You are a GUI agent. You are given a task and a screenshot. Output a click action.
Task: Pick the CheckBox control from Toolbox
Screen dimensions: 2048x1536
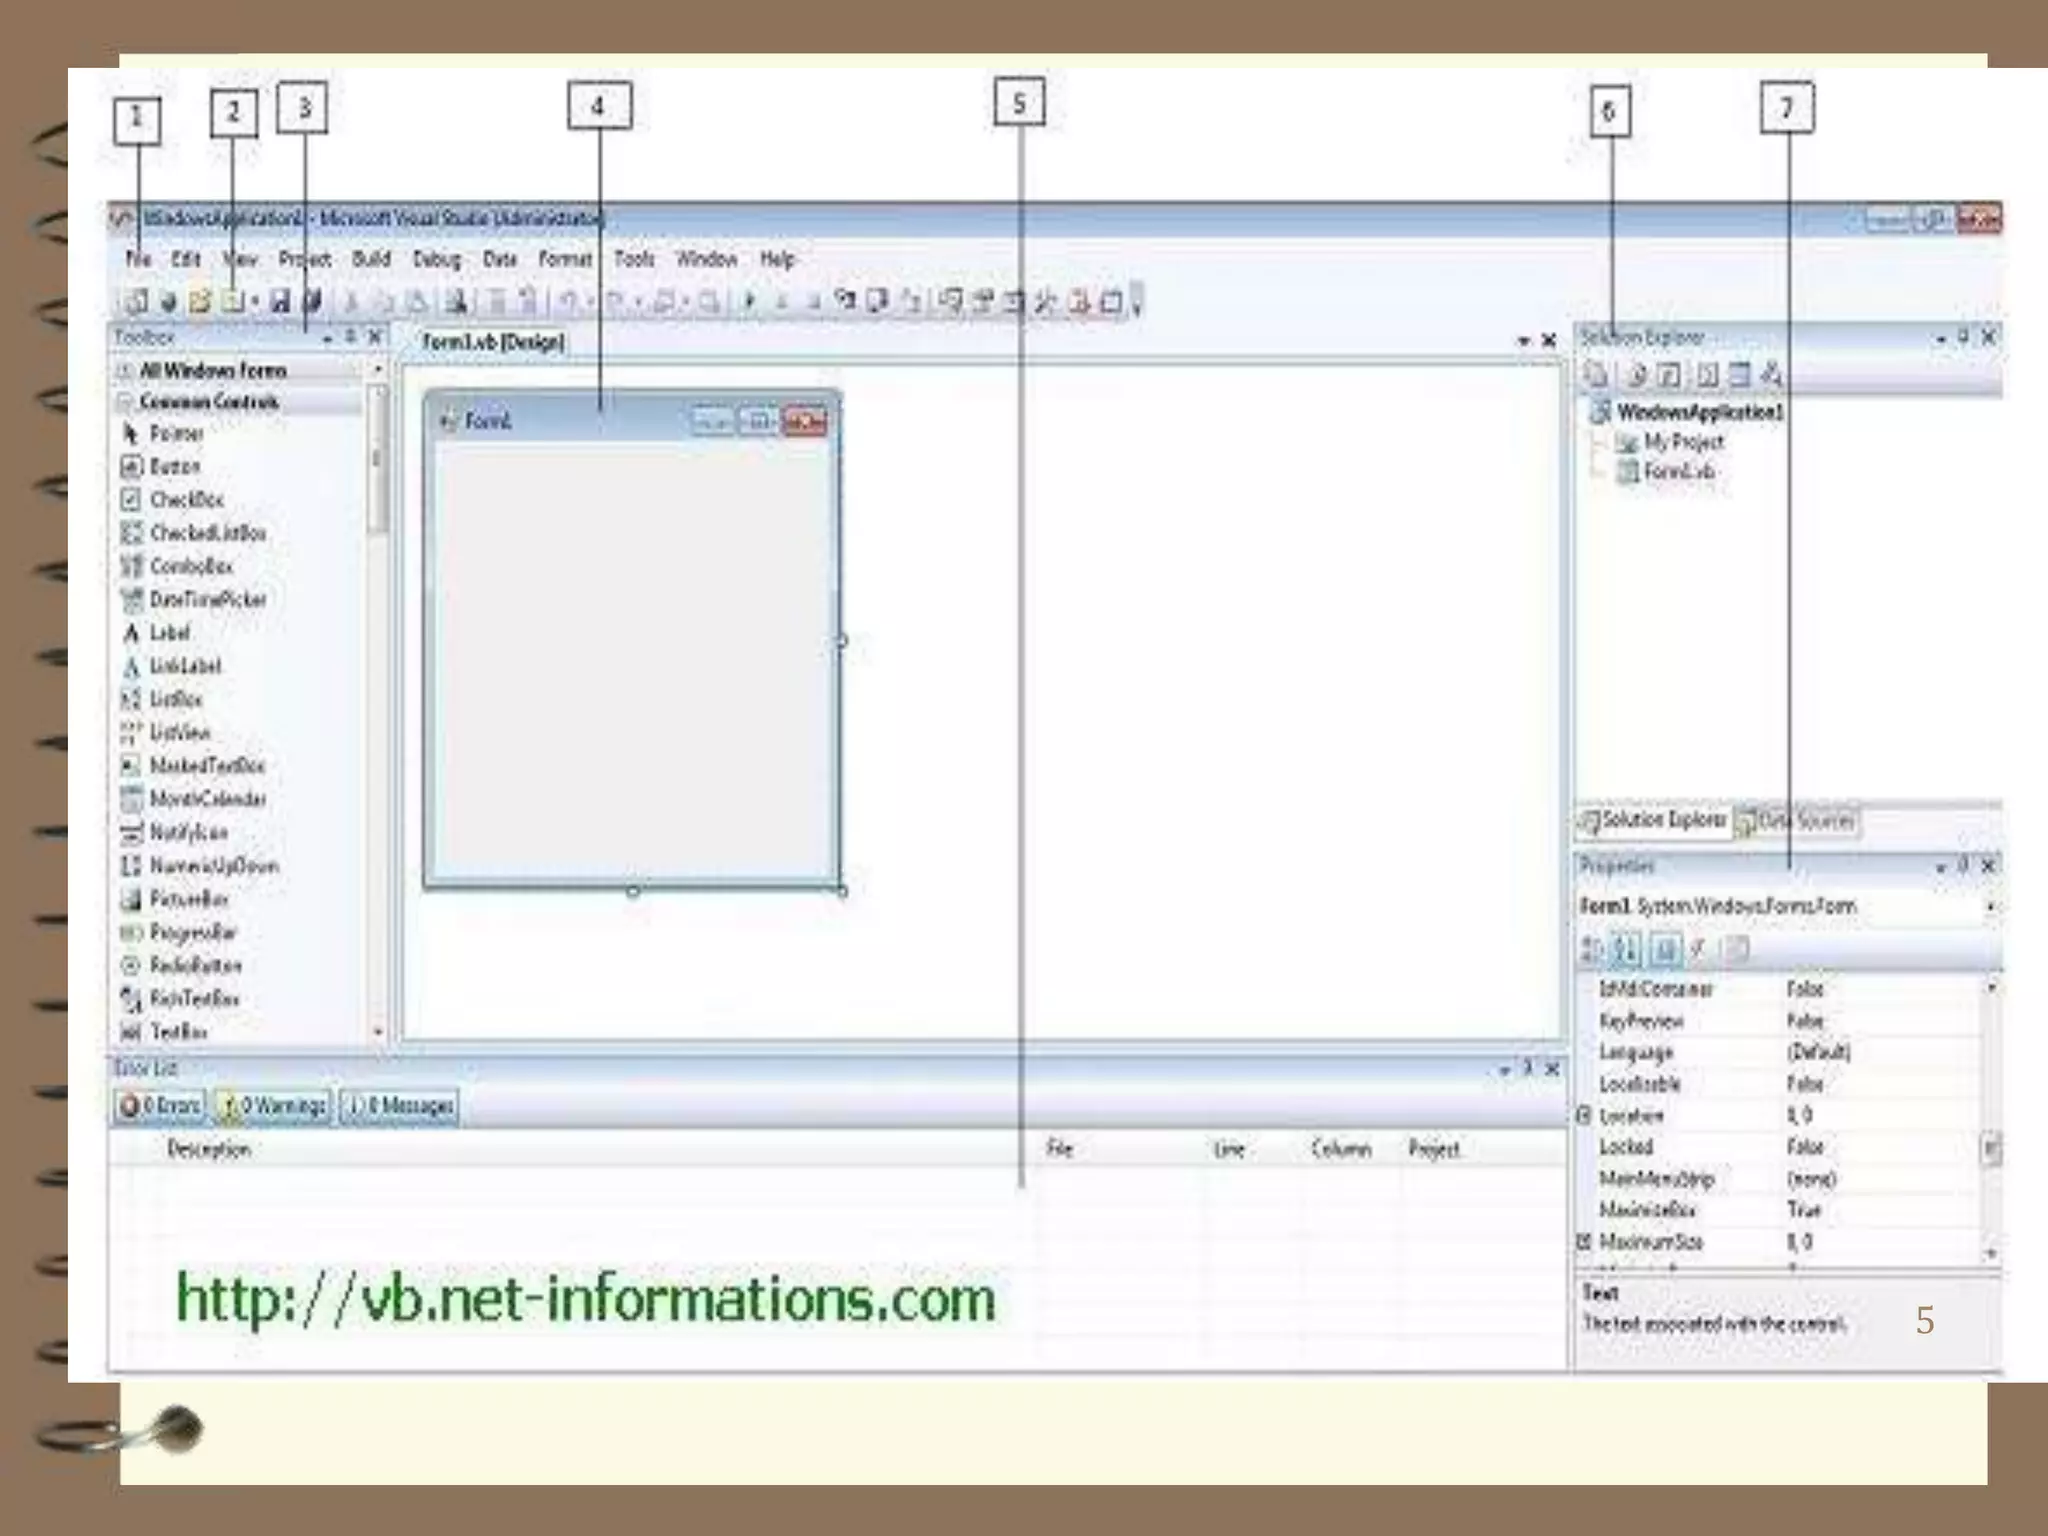tap(186, 500)
